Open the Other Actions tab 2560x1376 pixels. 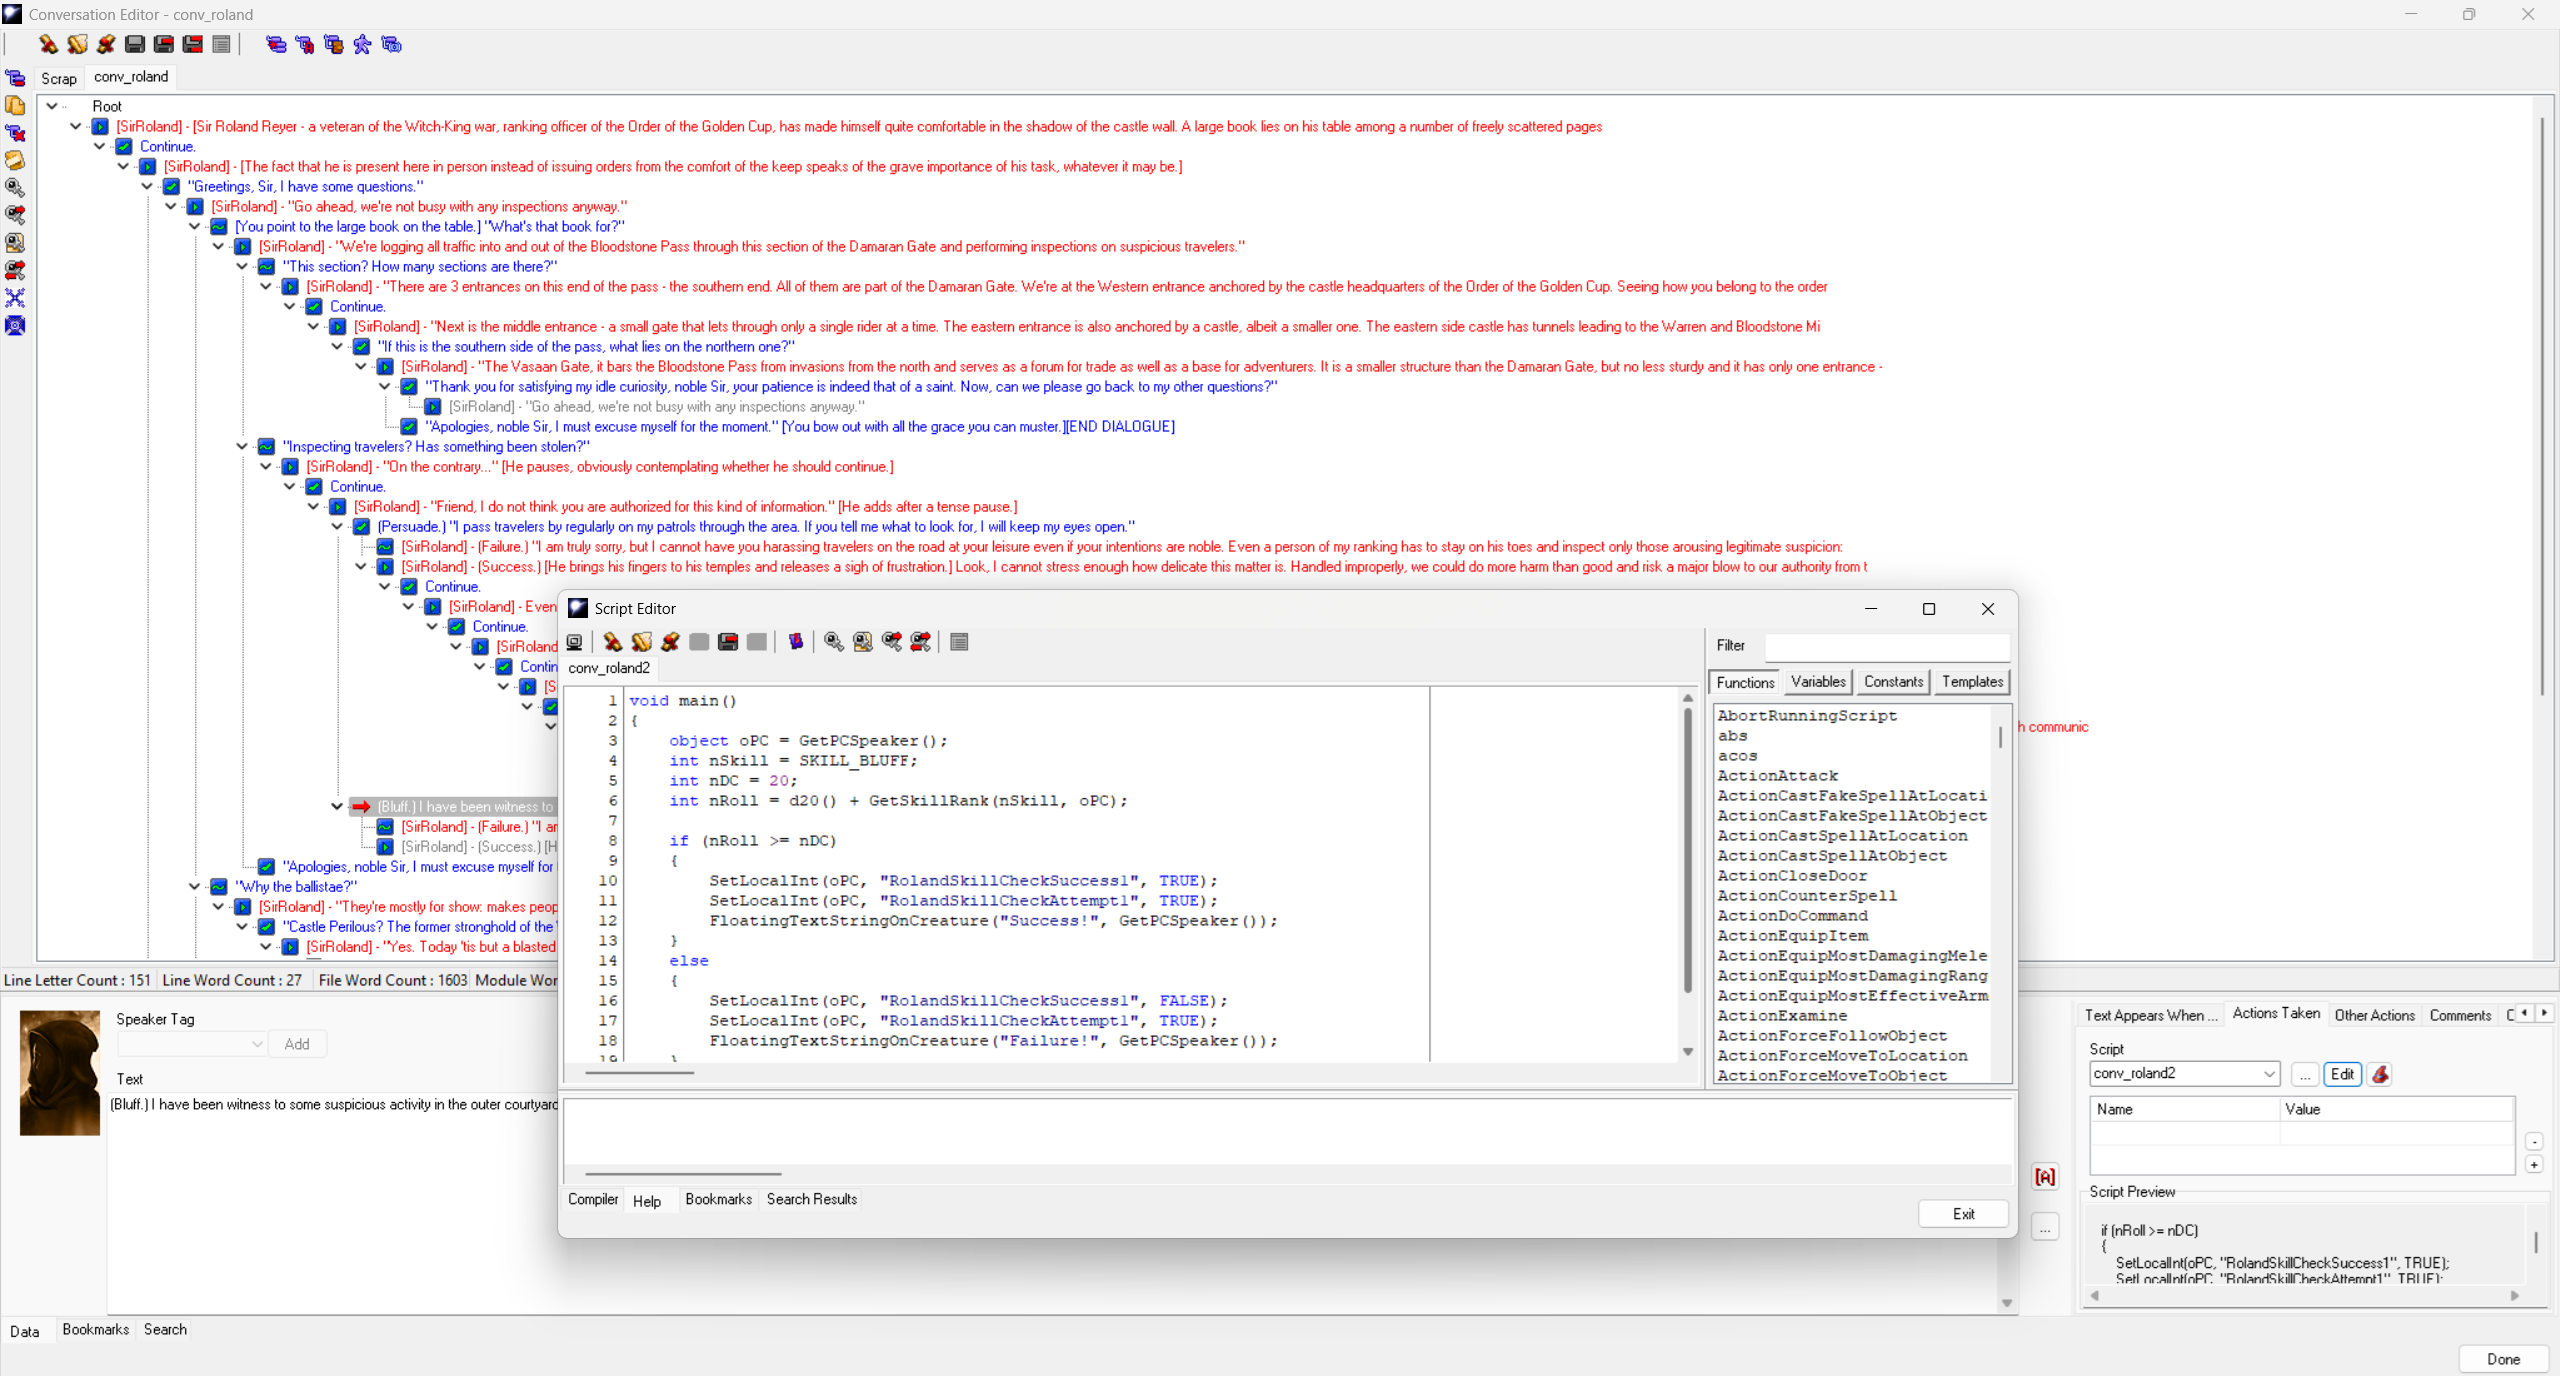coord(2374,1015)
